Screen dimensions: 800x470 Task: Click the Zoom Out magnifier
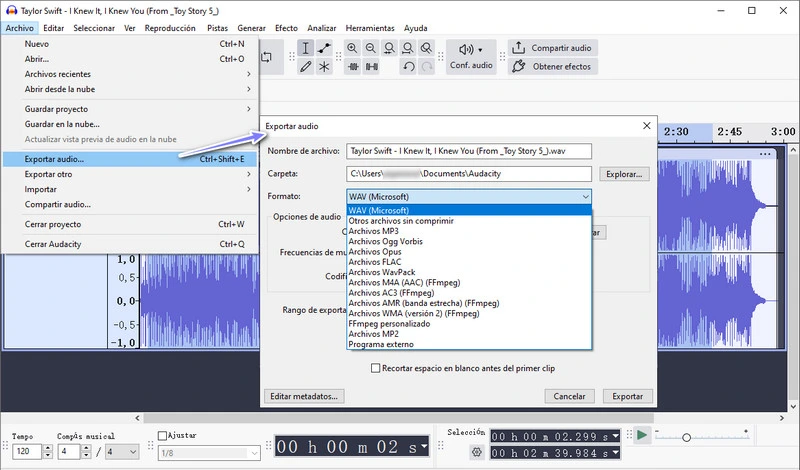point(371,48)
